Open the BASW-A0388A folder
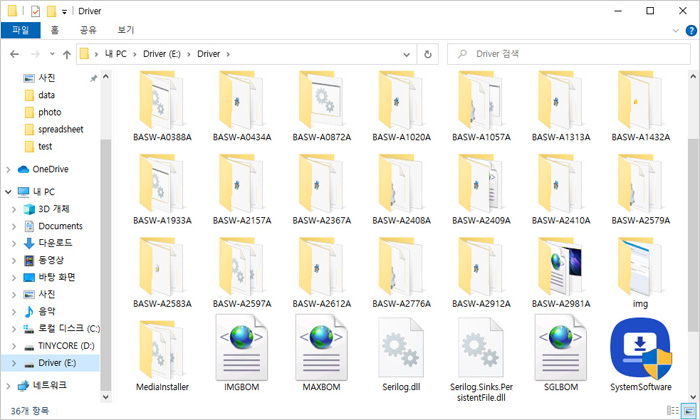This screenshot has width=700, height=420. click(x=162, y=106)
